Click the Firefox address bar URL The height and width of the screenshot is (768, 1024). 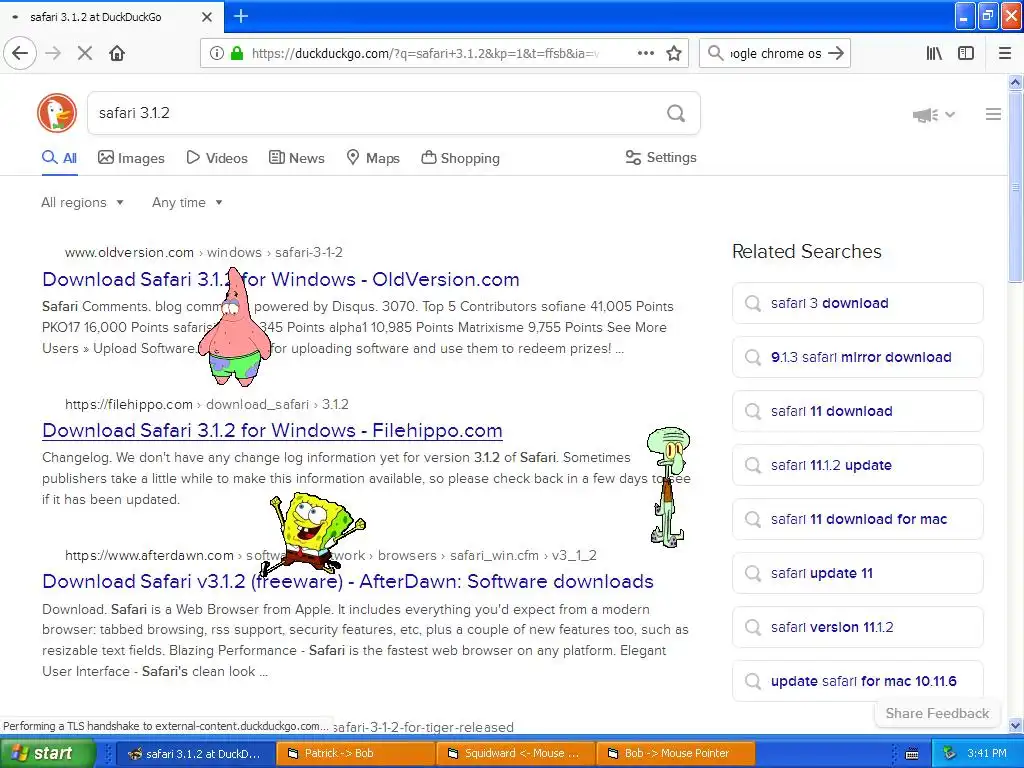(x=425, y=54)
